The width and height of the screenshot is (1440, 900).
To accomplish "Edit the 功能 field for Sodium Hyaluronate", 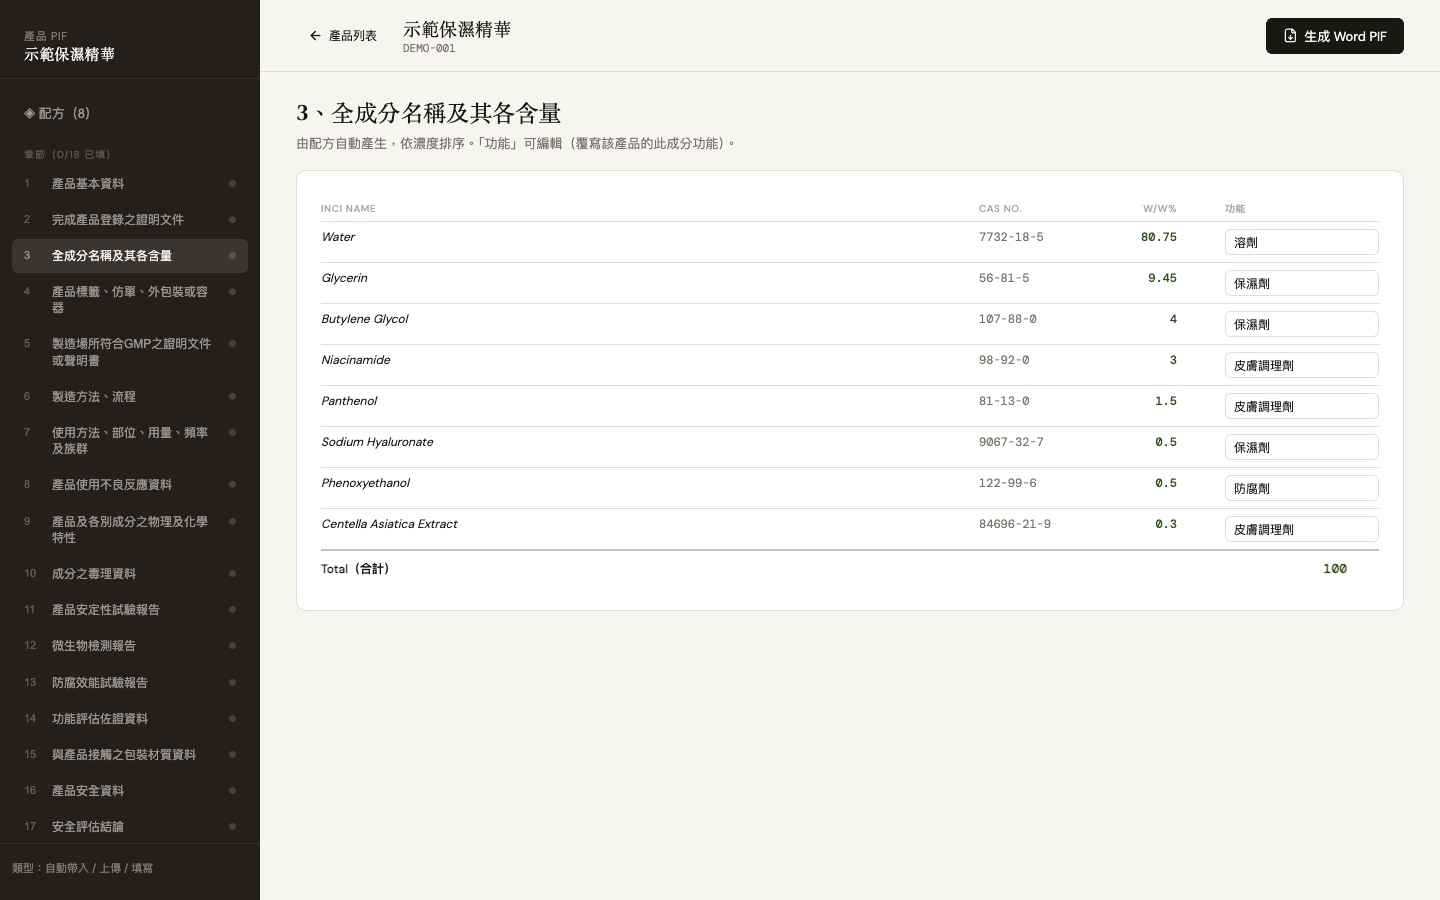I will coord(1301,447).
